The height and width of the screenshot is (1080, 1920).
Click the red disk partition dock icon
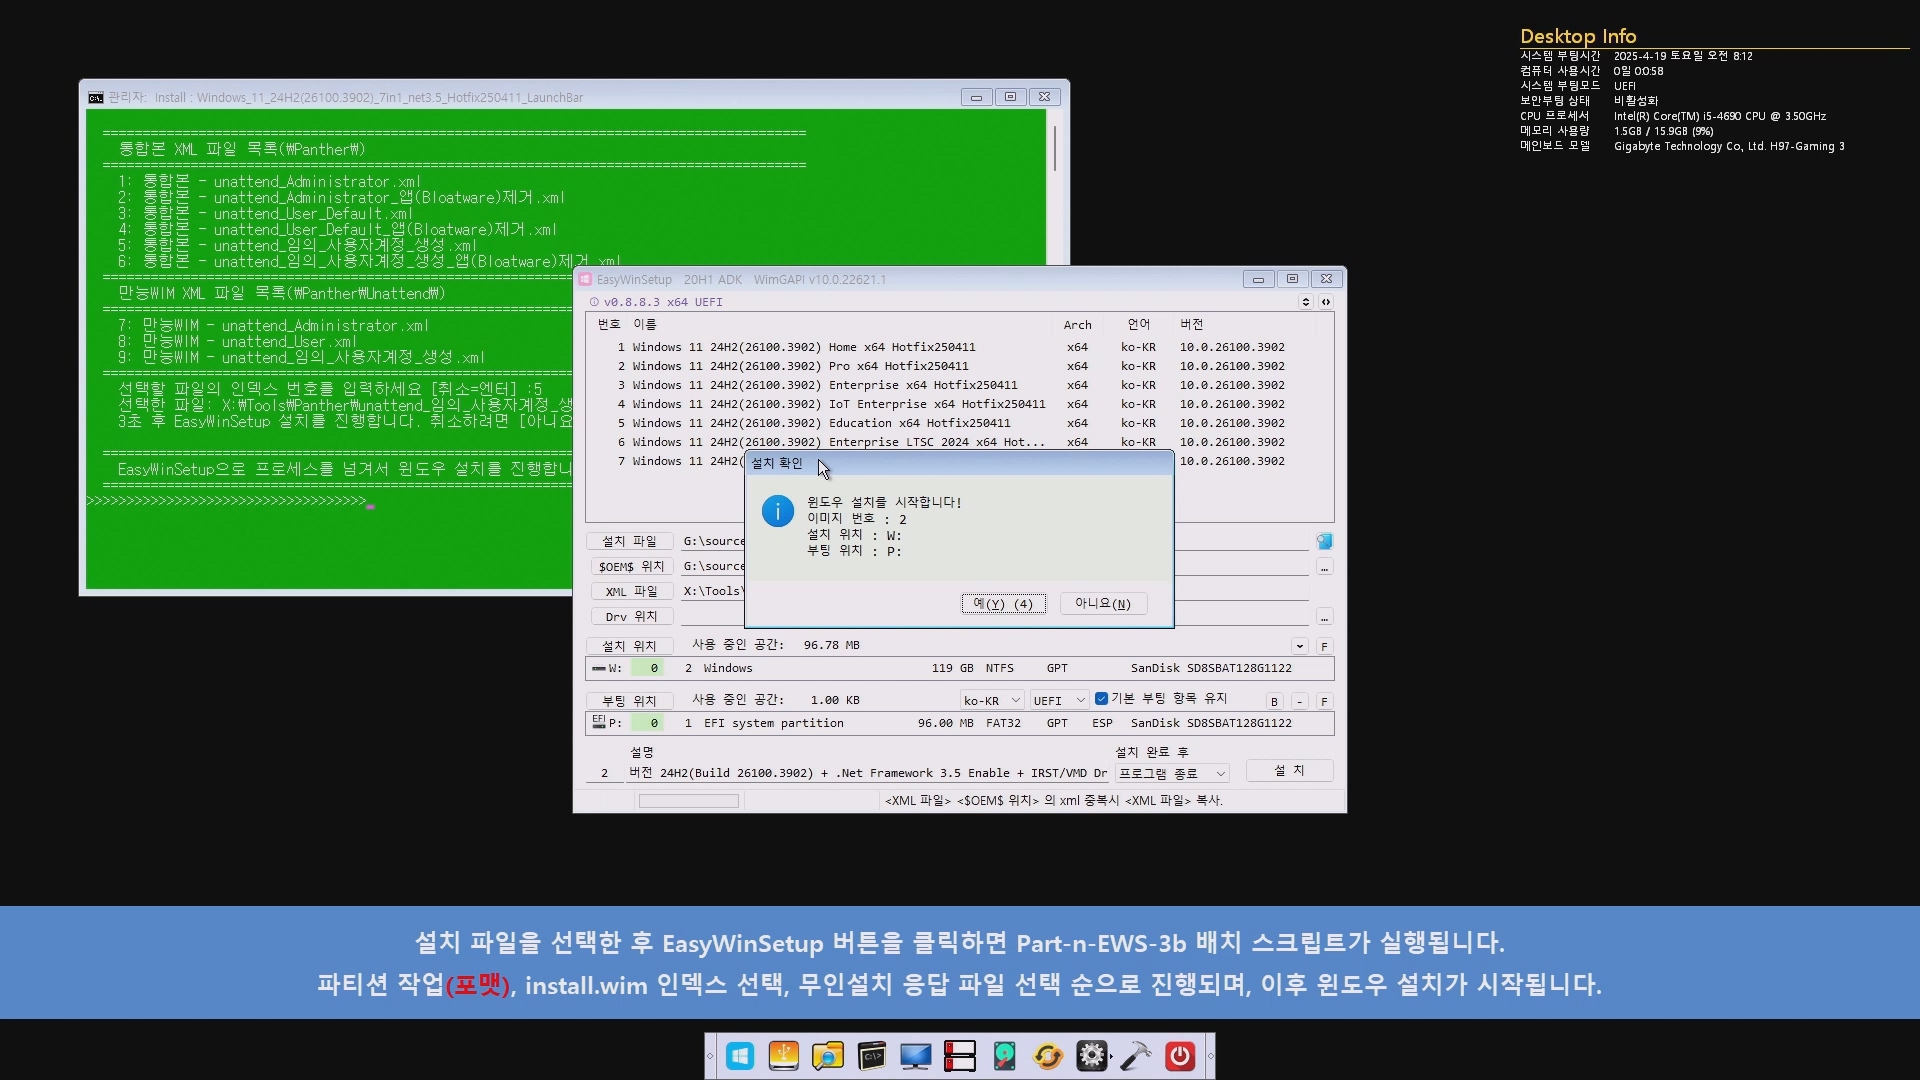960,1056
